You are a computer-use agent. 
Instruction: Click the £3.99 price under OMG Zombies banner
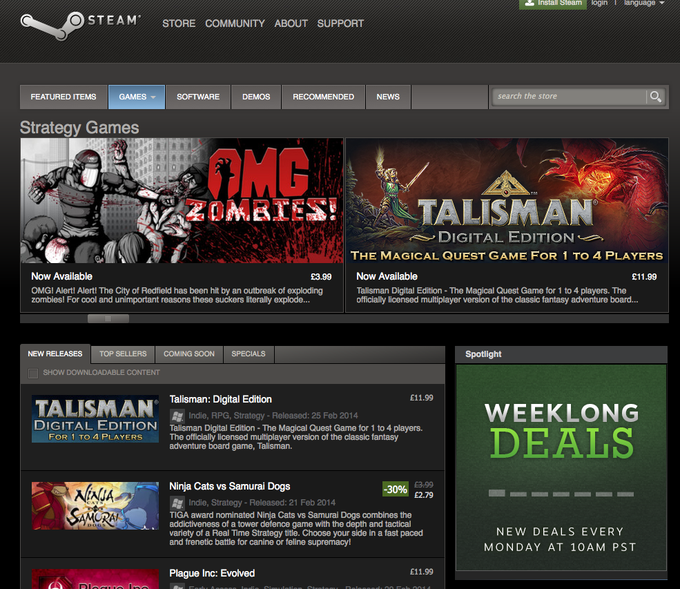321,277
